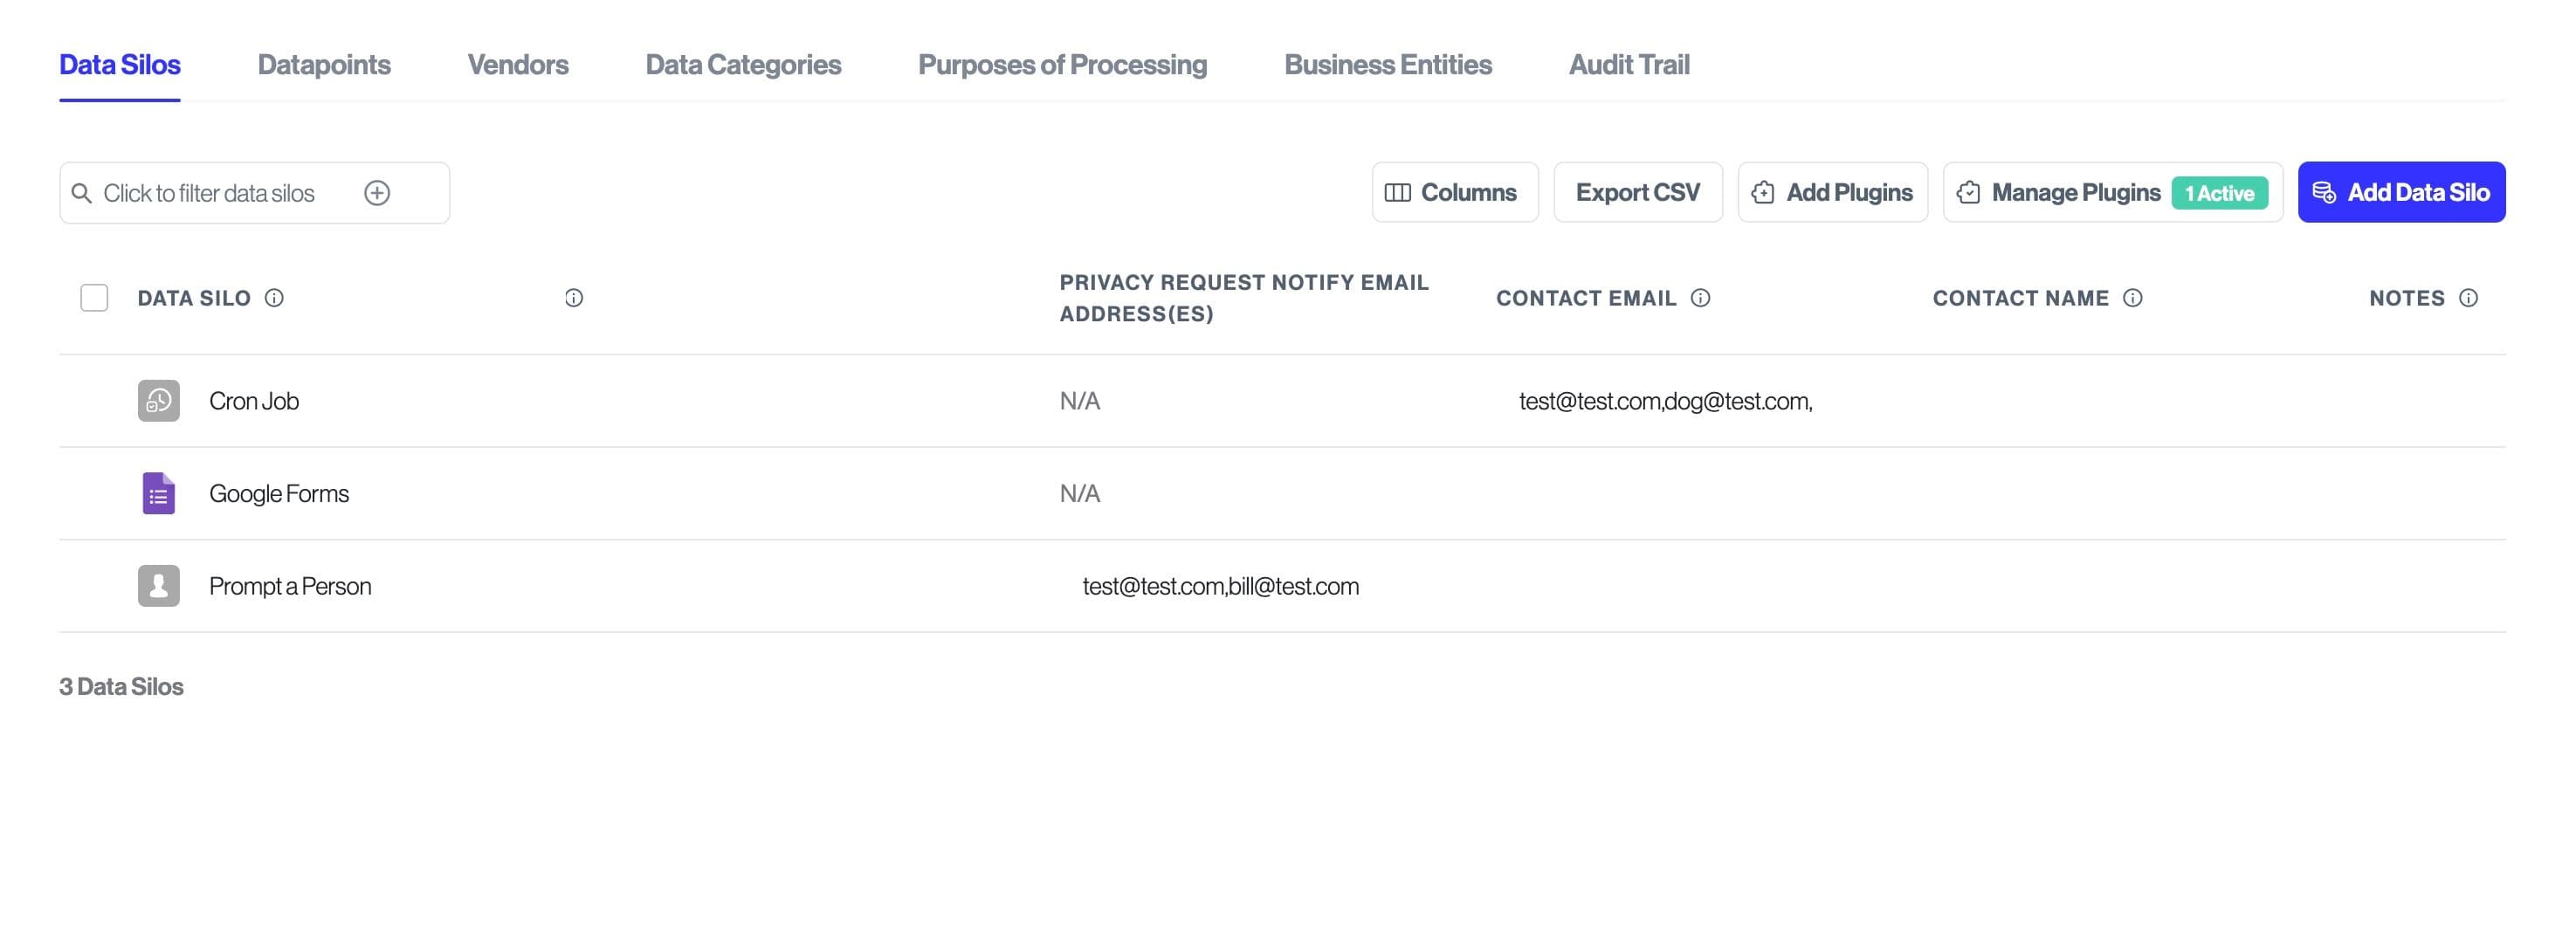Screen dimensions: 2576x929
Task: Click the info icon beside Notes header
Action: coord(2468,298)
